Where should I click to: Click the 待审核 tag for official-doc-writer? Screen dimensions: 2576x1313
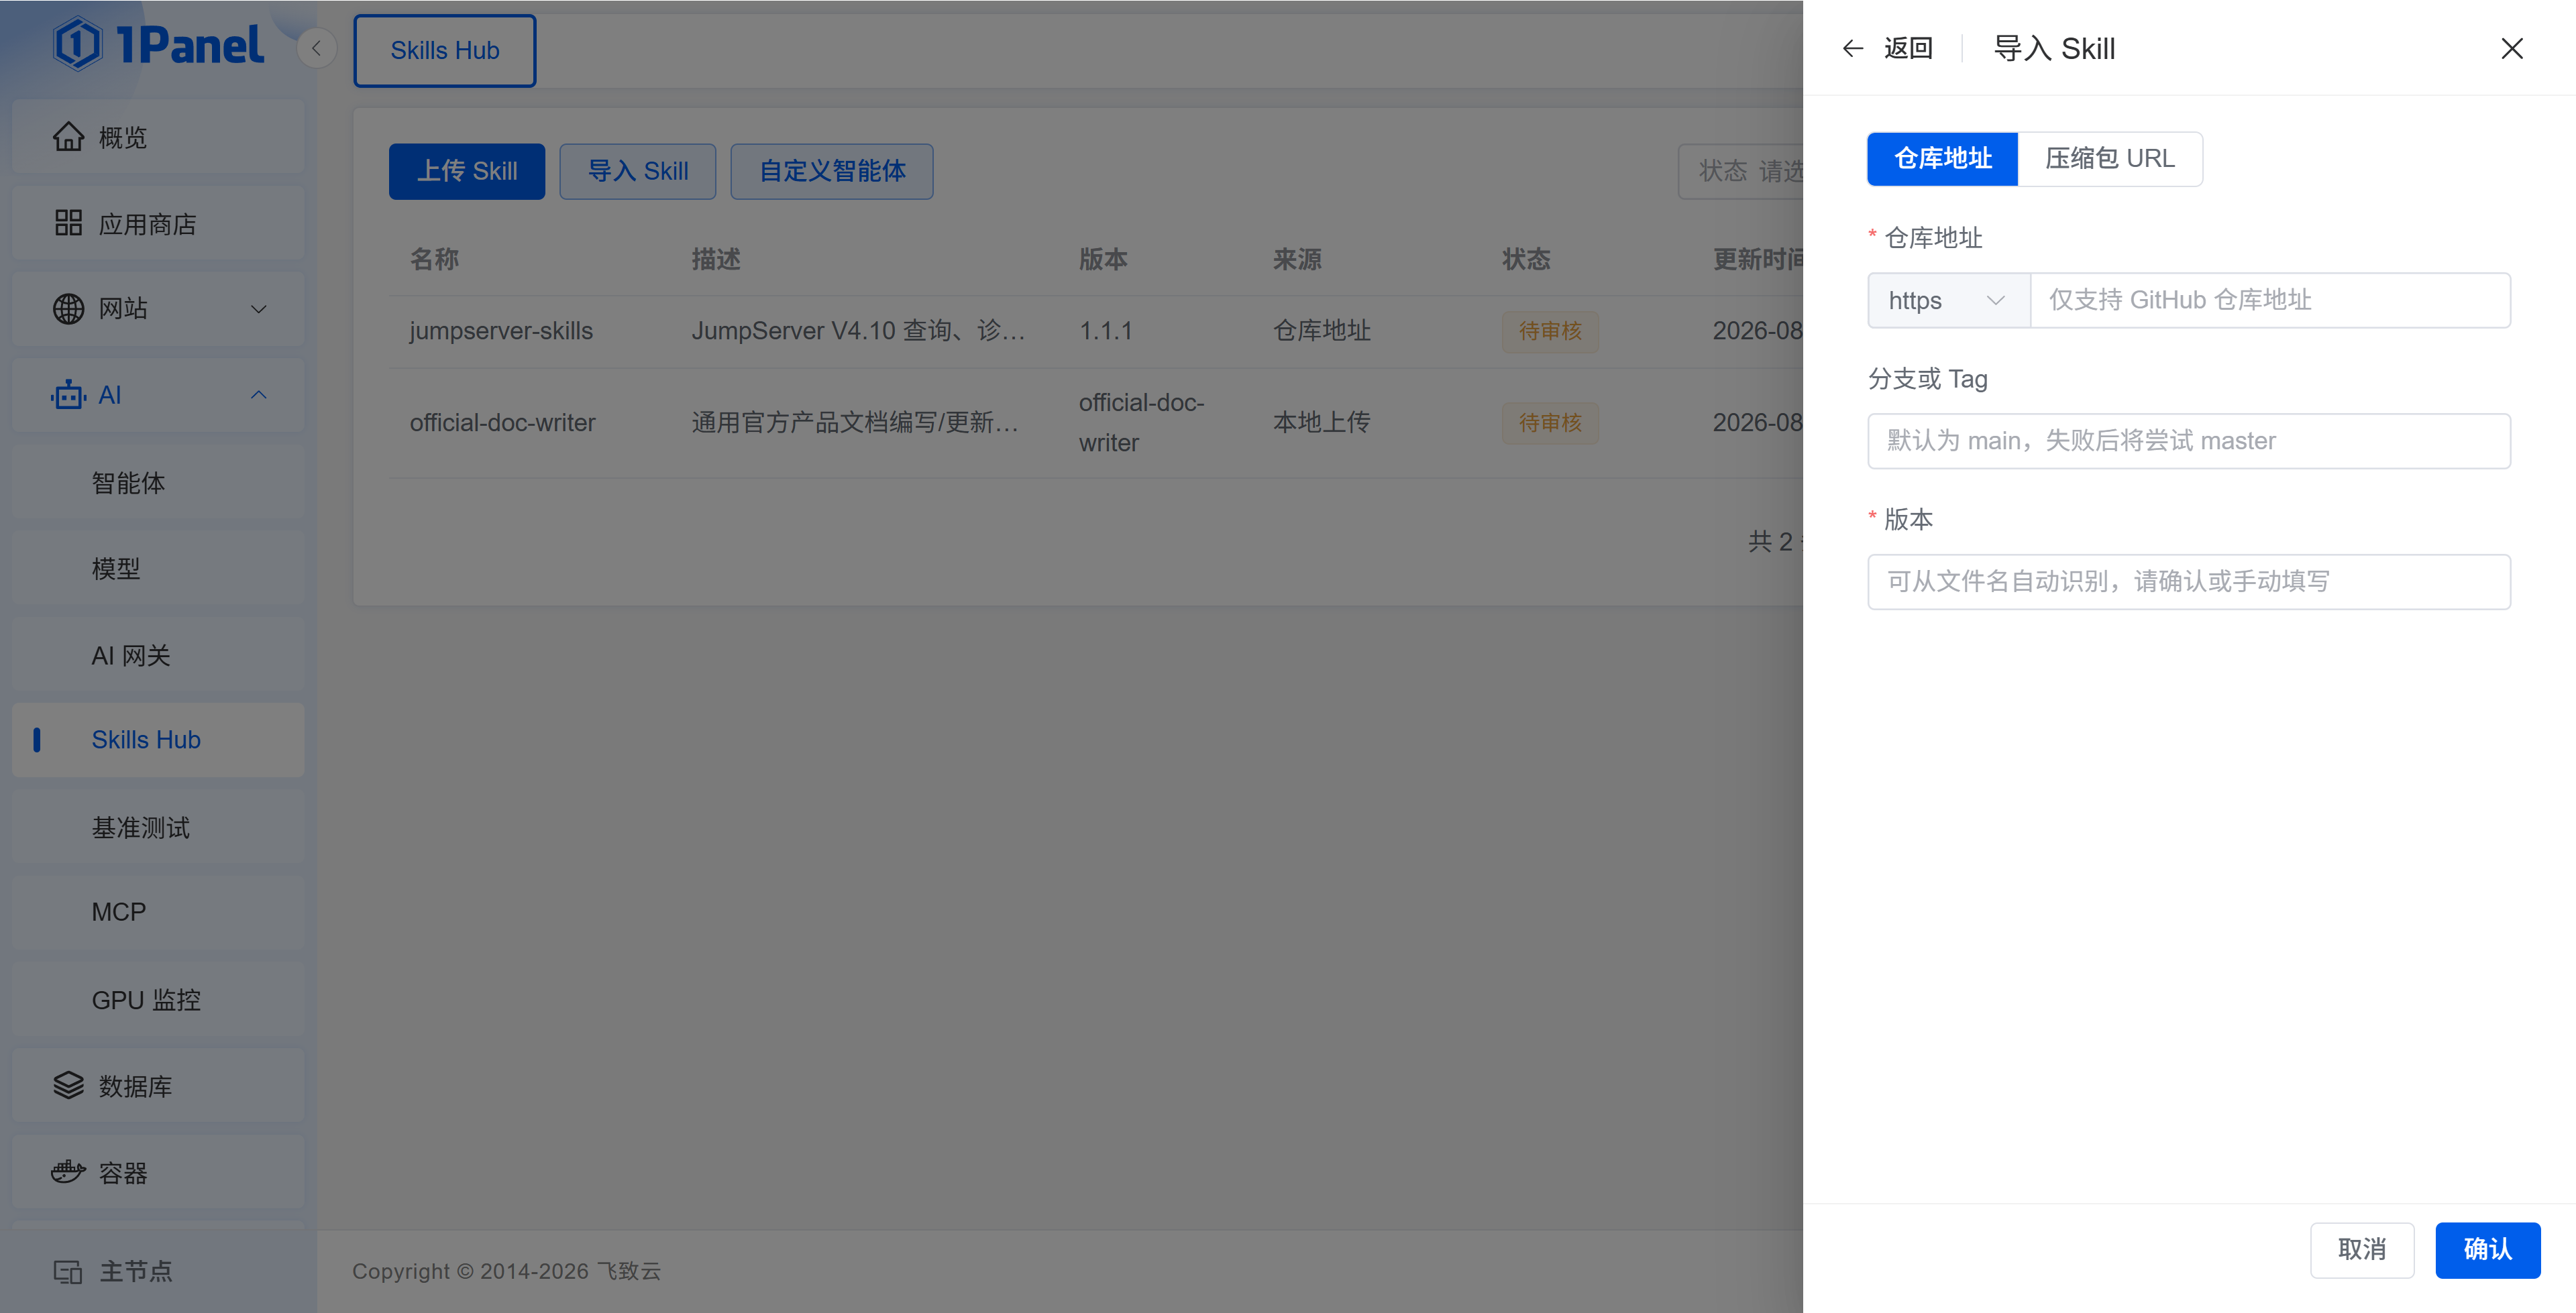click(x=1550, y=423)
